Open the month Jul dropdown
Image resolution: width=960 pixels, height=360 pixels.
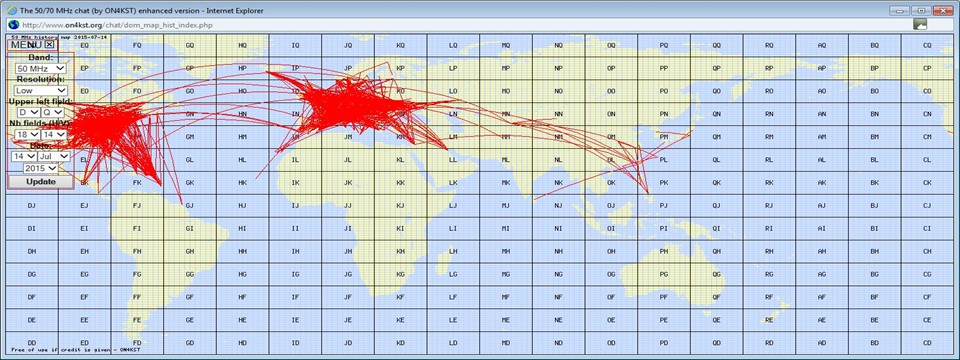[x=54, y=156]
